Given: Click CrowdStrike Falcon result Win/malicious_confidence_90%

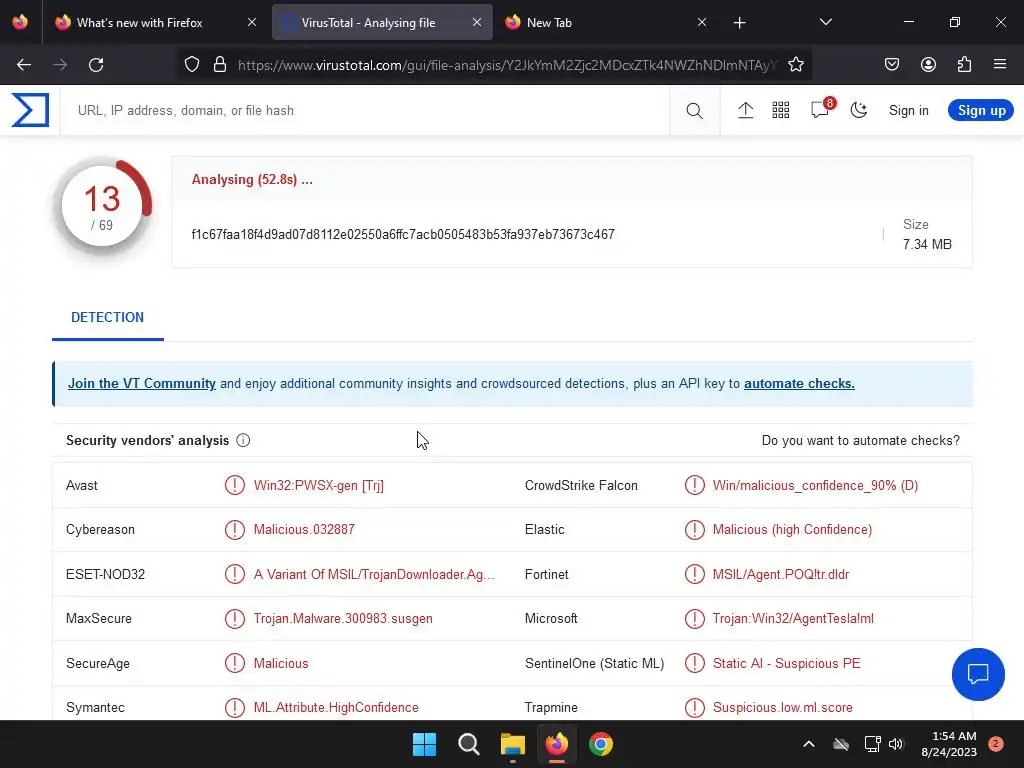Looking at the screenshot, I should click(815, 485).
